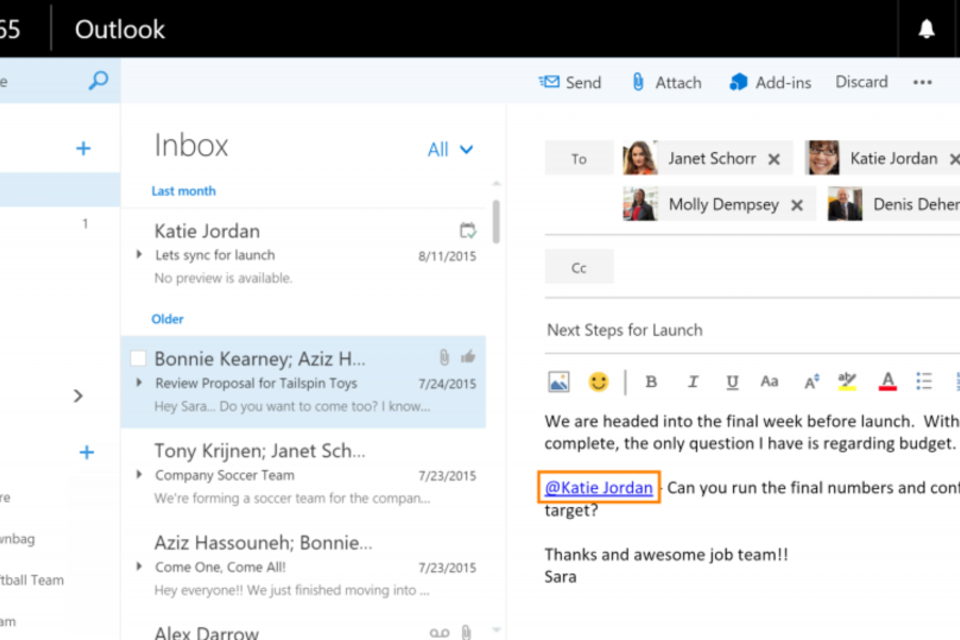Viewport: 960px width, 640px height.
Task: Click the attachment icon on Bonnie Kearney's message
Action: click(x=444, y=357)
